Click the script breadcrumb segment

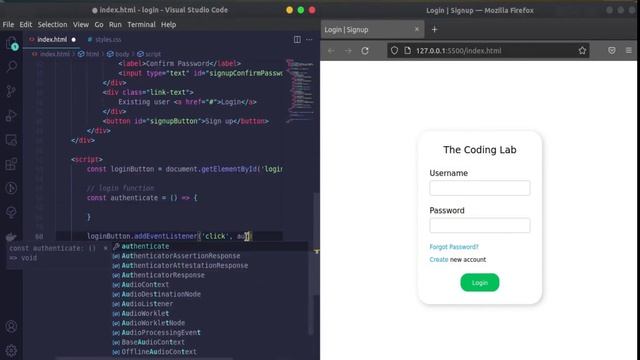(x=149, y=54)
